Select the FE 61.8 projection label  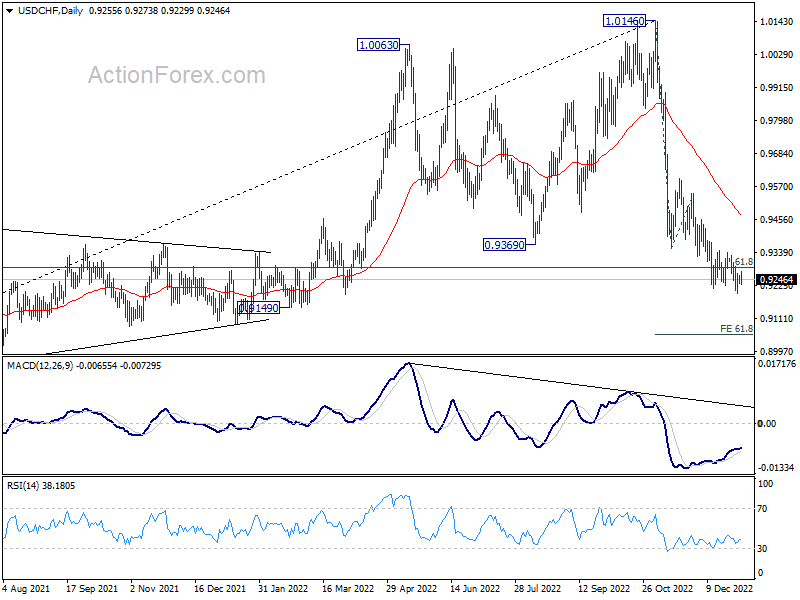click(x=736, y=329)
